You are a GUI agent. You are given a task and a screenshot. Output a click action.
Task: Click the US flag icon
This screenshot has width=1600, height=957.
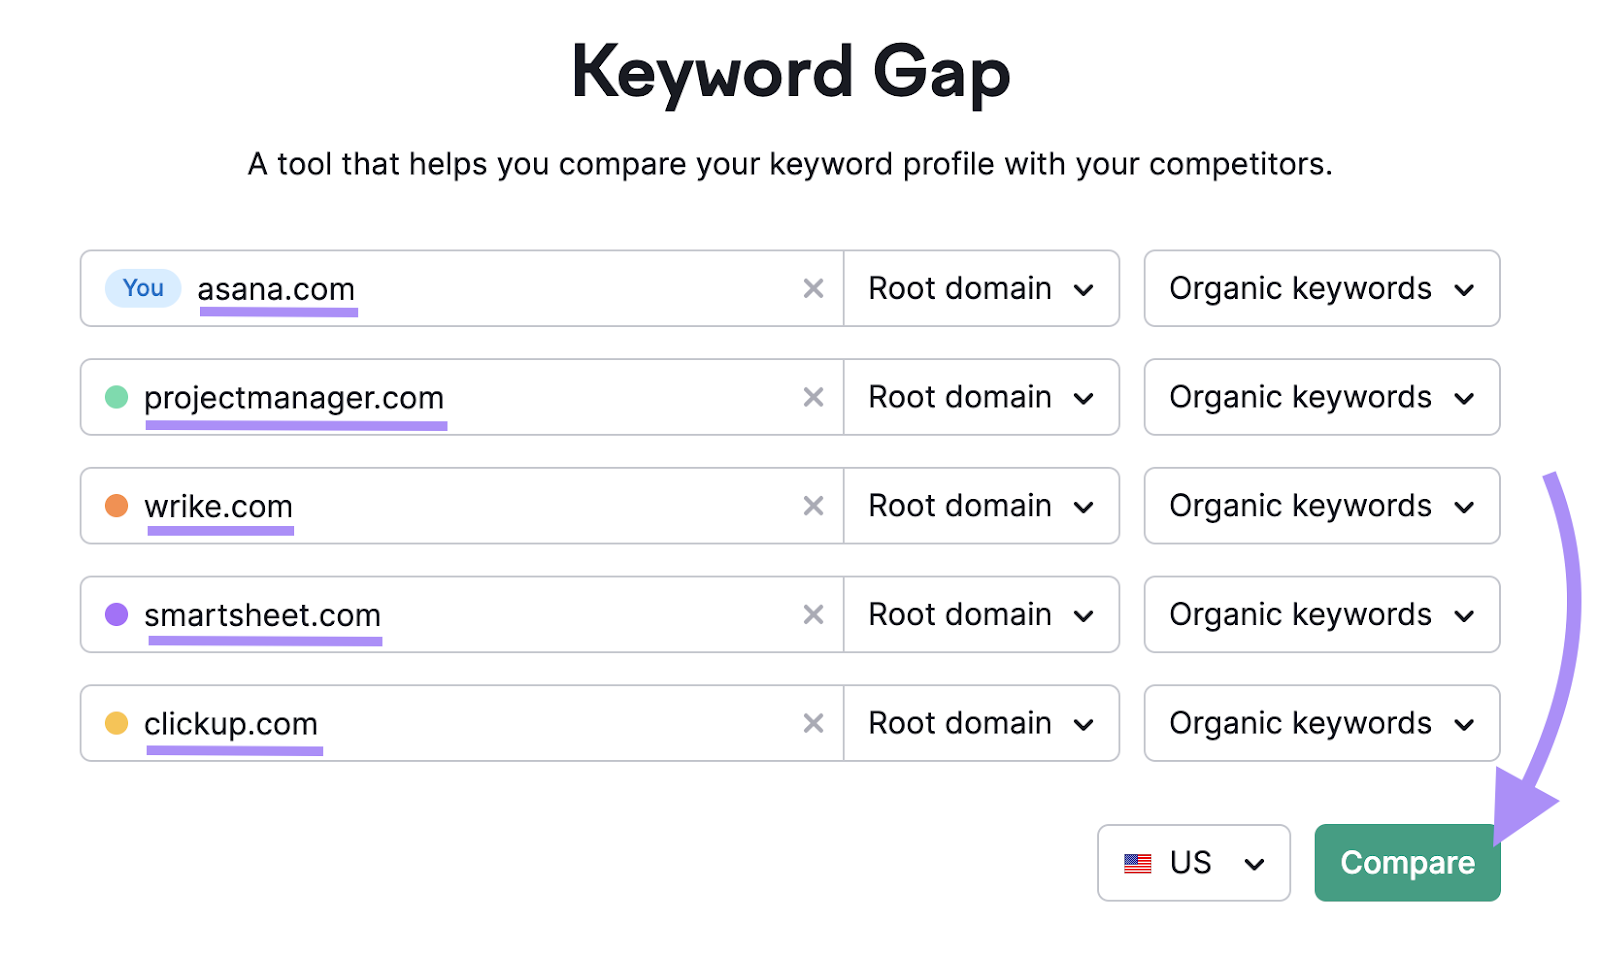click(1137, 862)
